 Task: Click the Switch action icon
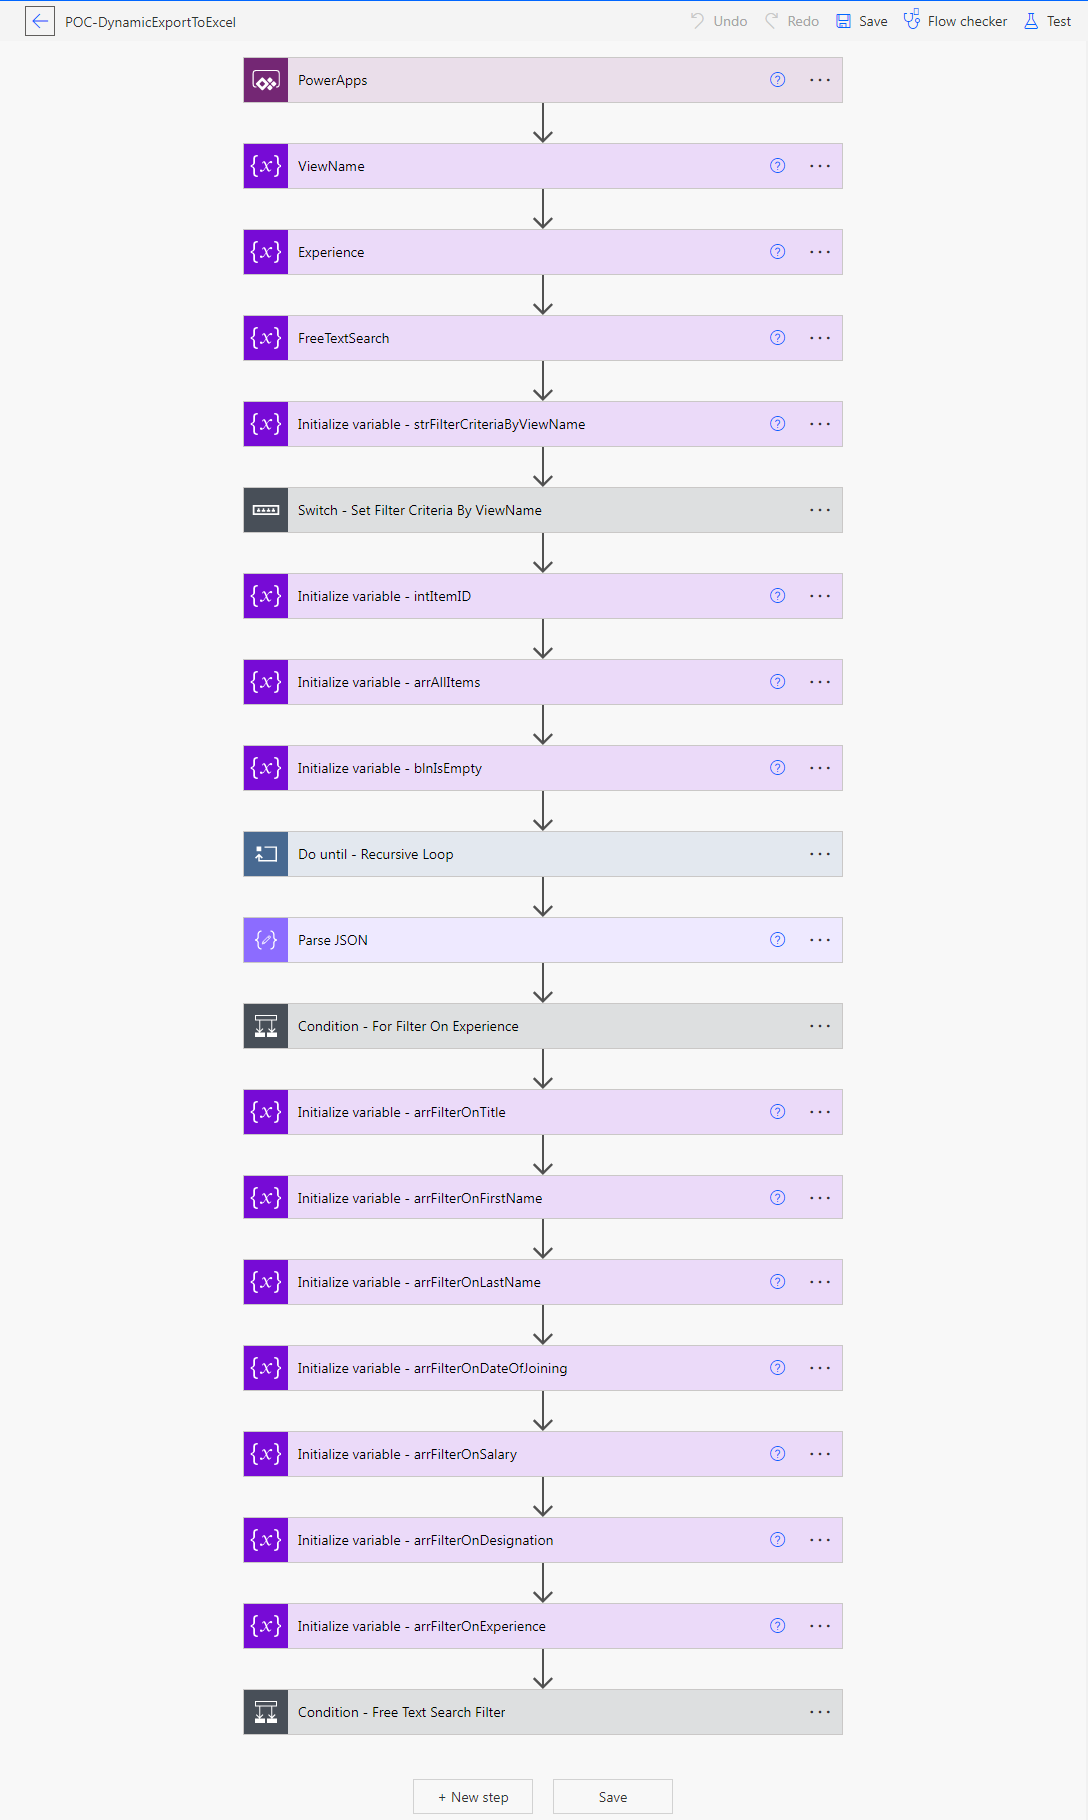pos(266,510)
